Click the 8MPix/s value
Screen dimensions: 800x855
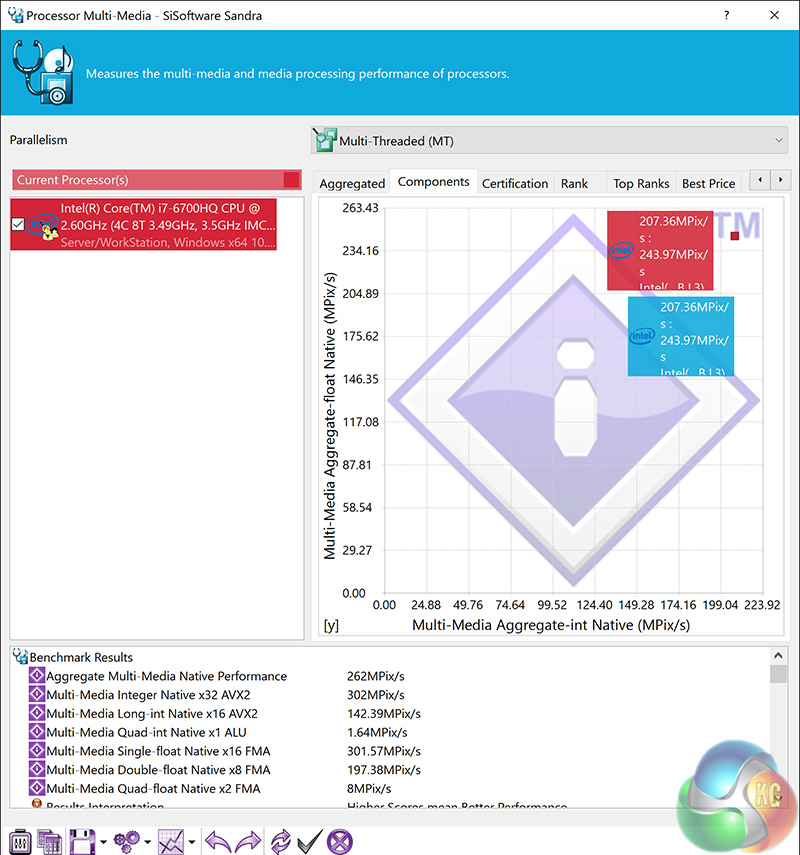pyautogui.click(x=369, y=788)
